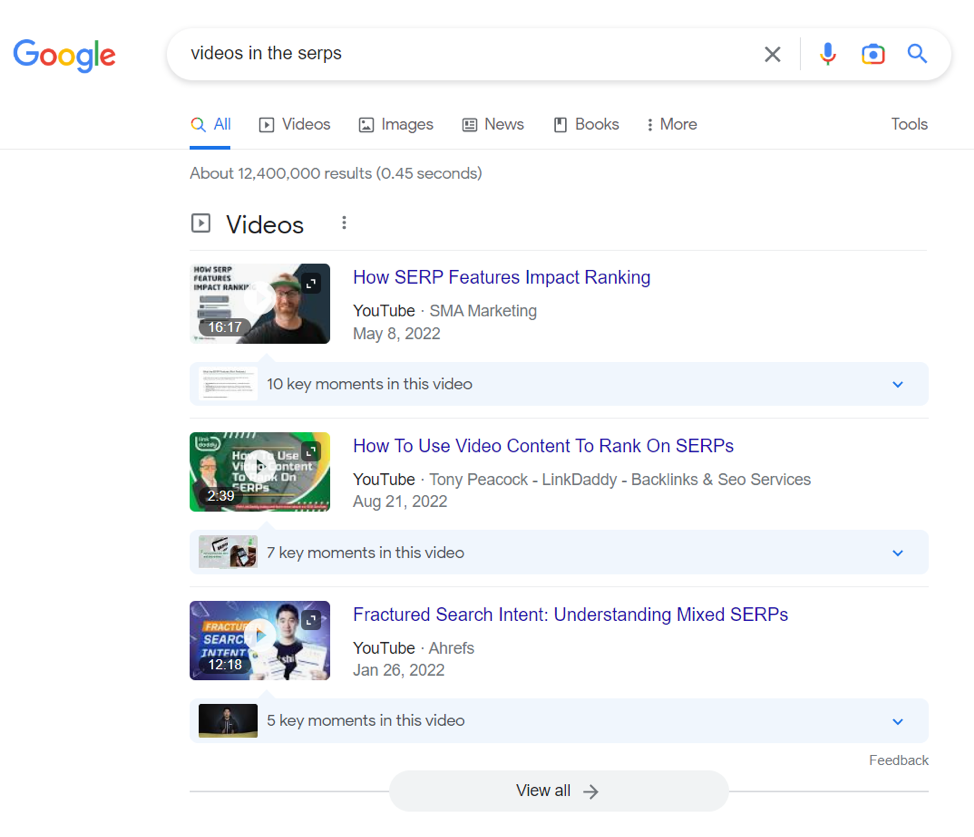
Task: Click the 5 key moments preview thumbnail
Action: pos(227,721)
